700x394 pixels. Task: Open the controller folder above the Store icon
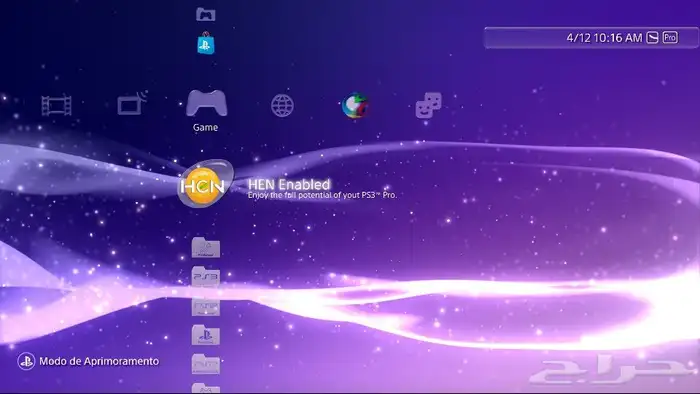(206, 14)
